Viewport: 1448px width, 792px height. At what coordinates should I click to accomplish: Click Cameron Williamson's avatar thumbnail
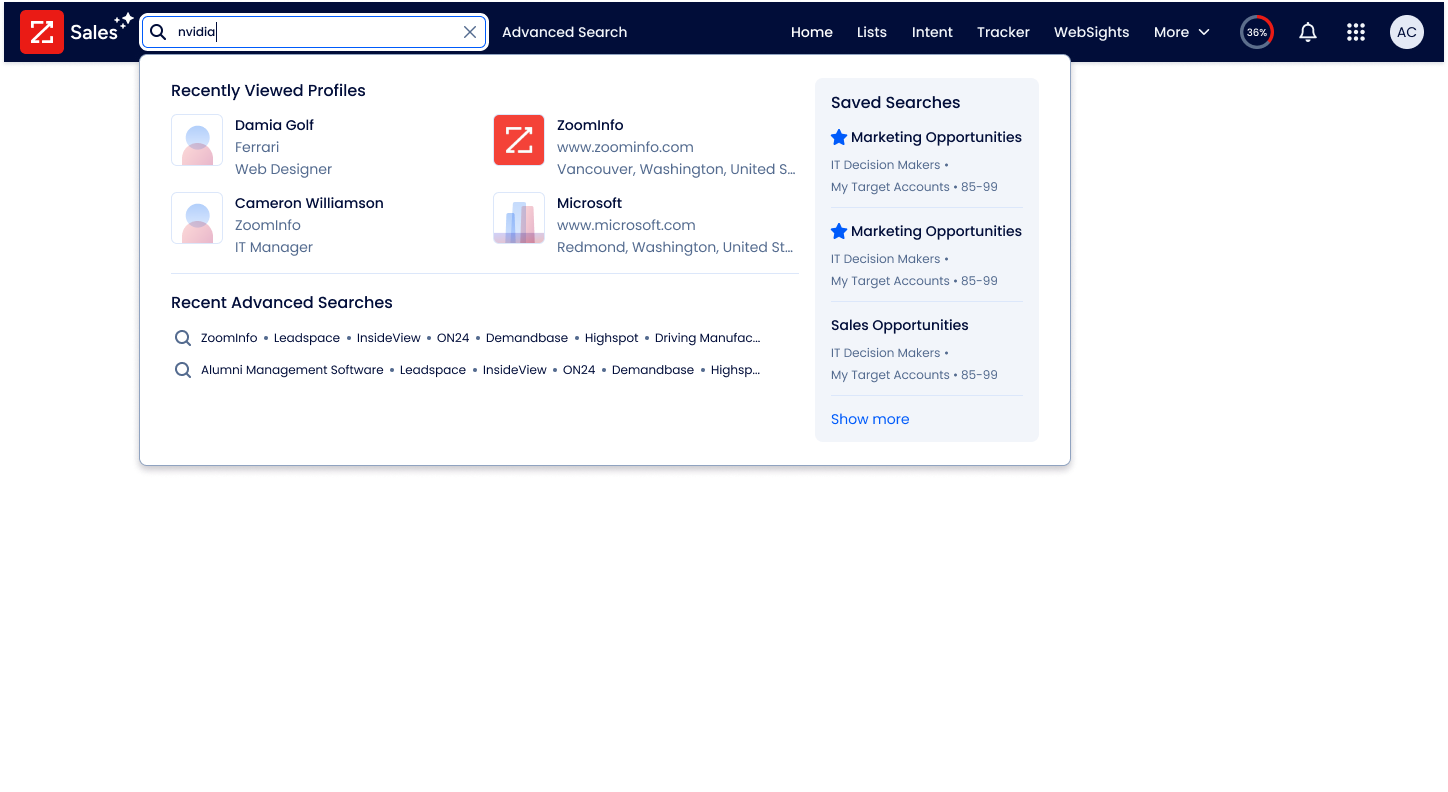pos(197,218)
